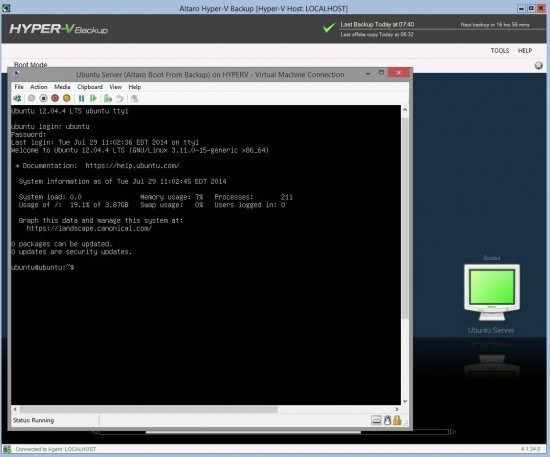Click Altaro app icon in title bar
Viewport: 550px width, 457px height.
click(6, 8)
